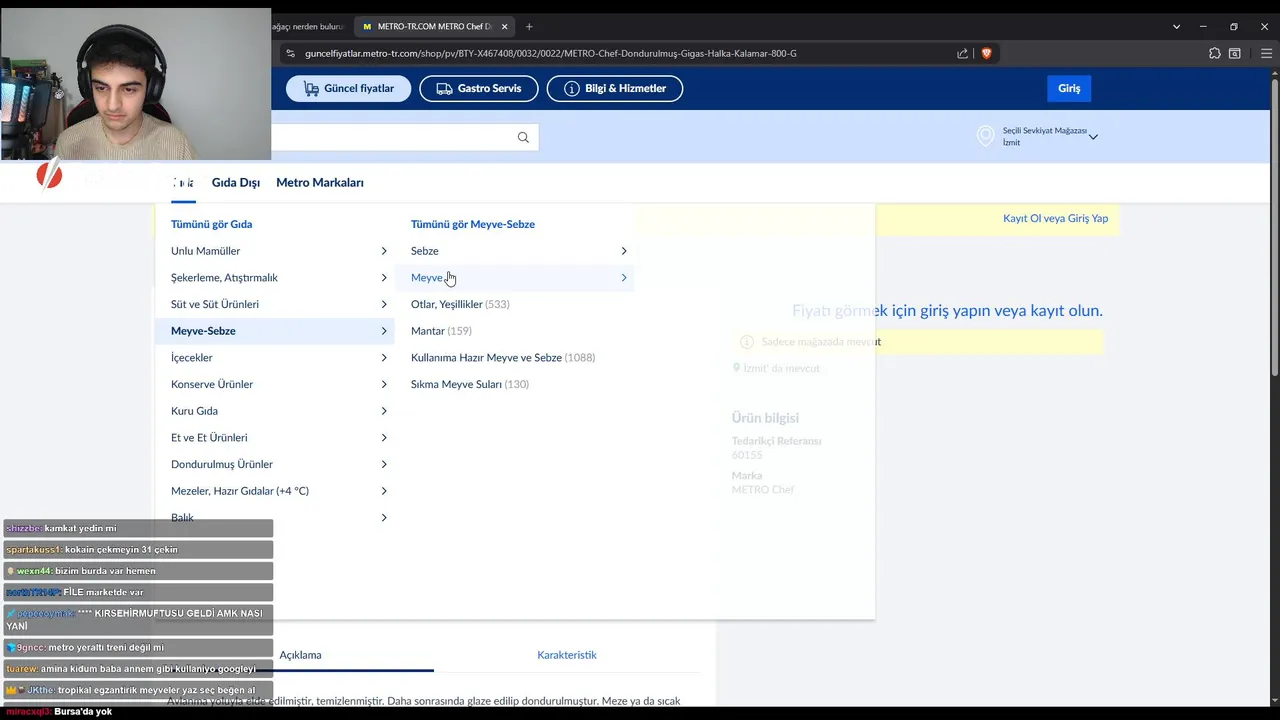Expand İçecekler category chevron

(x=384, y=358)
